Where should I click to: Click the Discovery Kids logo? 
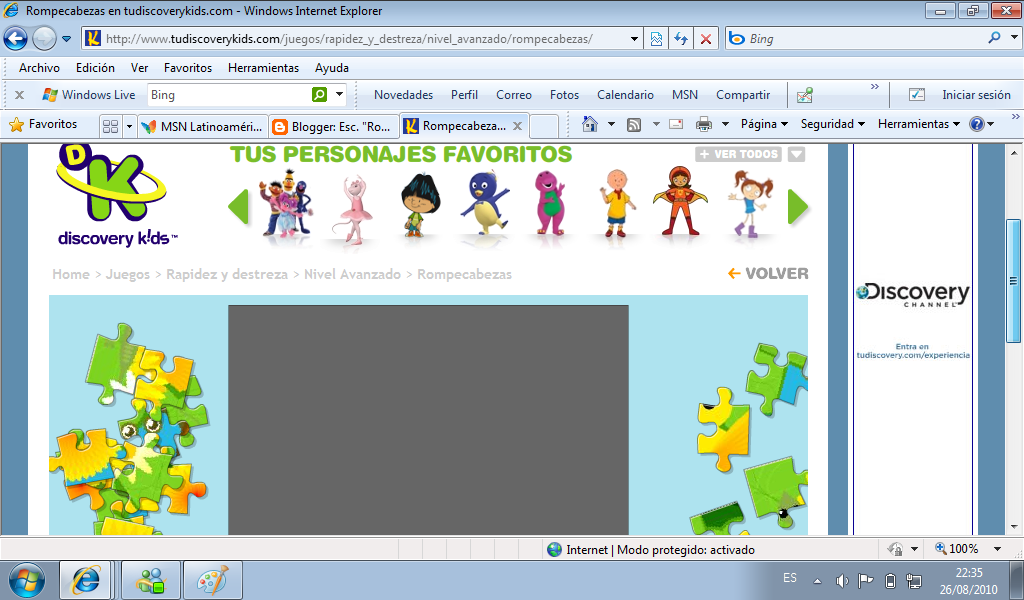[x=116, y=195]
